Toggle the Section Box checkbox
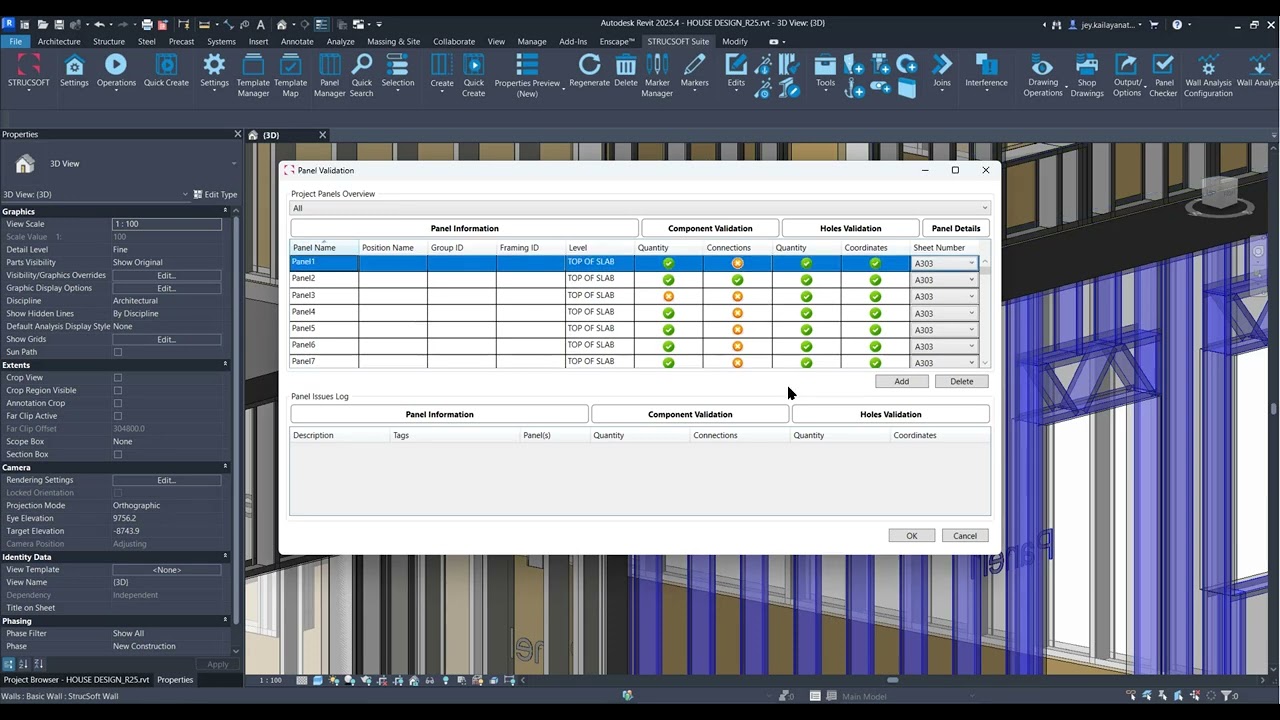Image resolution: width=1280 pixels, height=720 pixels. click(x=117, y=454)
